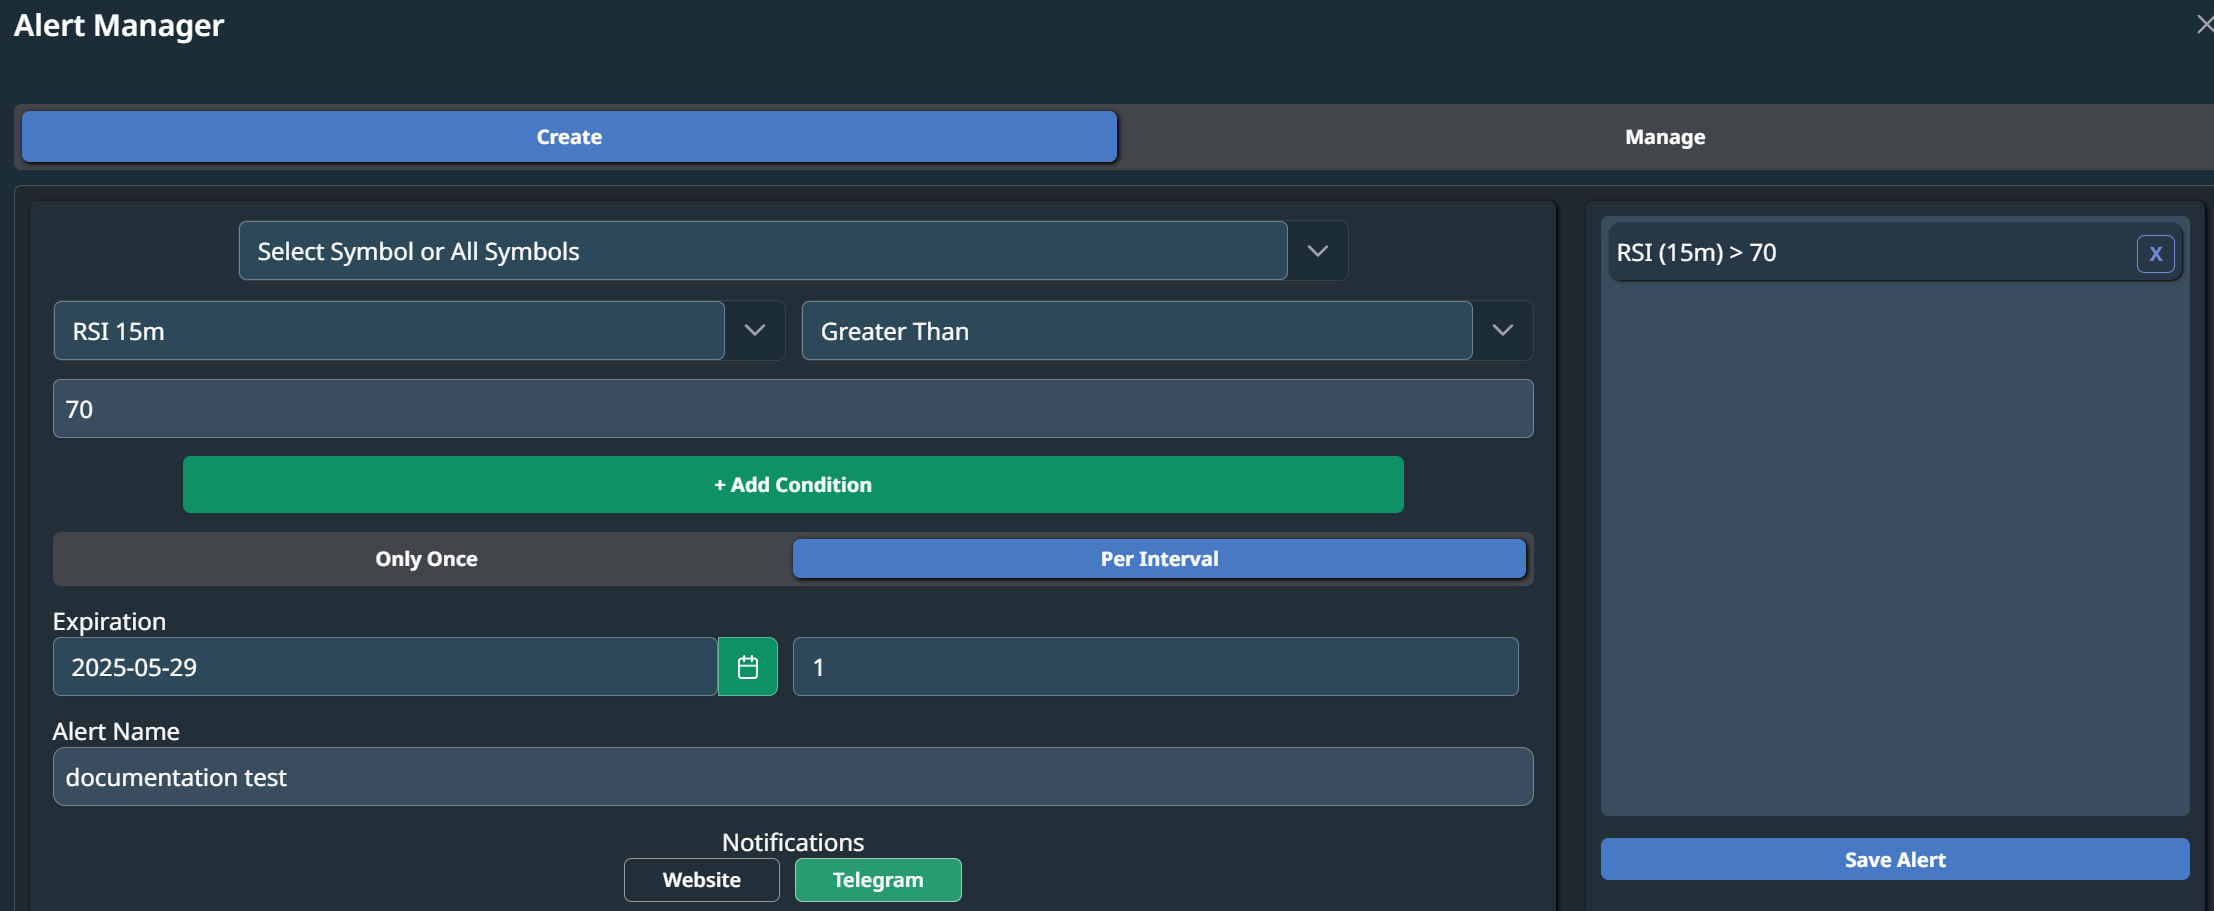The height and width of the screenshot is (911, 2214).
Task: Select the Only Once frequency option
Action: 426,559
